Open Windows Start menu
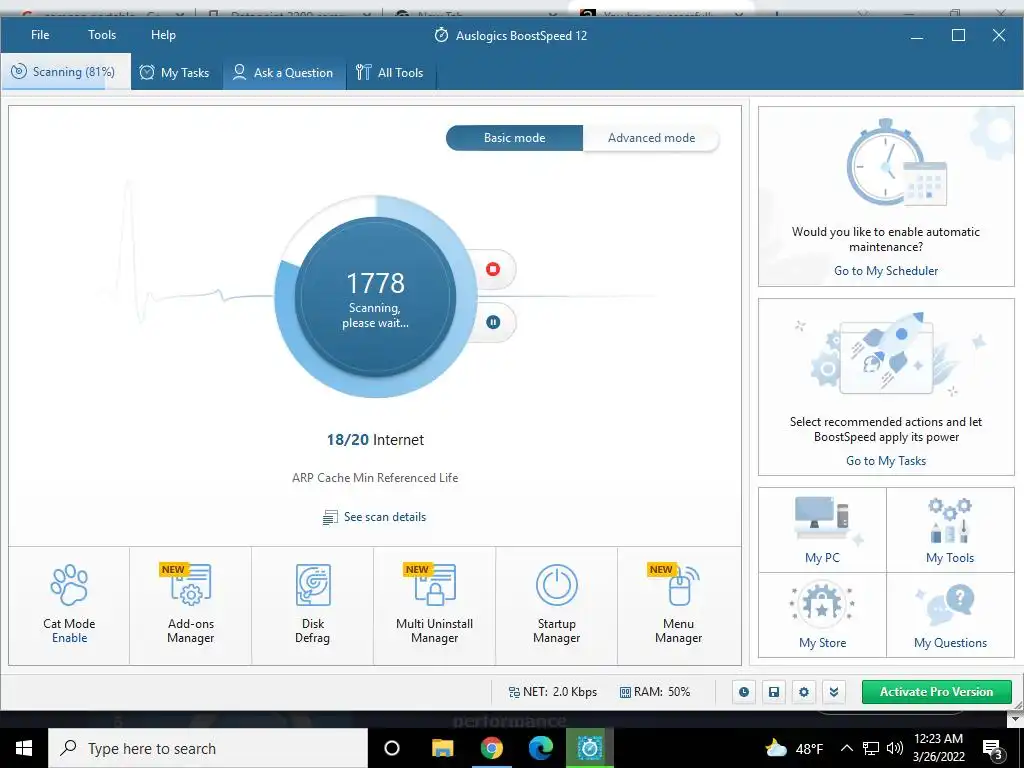This screenshot has width=1024, height=768. [x=24, y=748]
